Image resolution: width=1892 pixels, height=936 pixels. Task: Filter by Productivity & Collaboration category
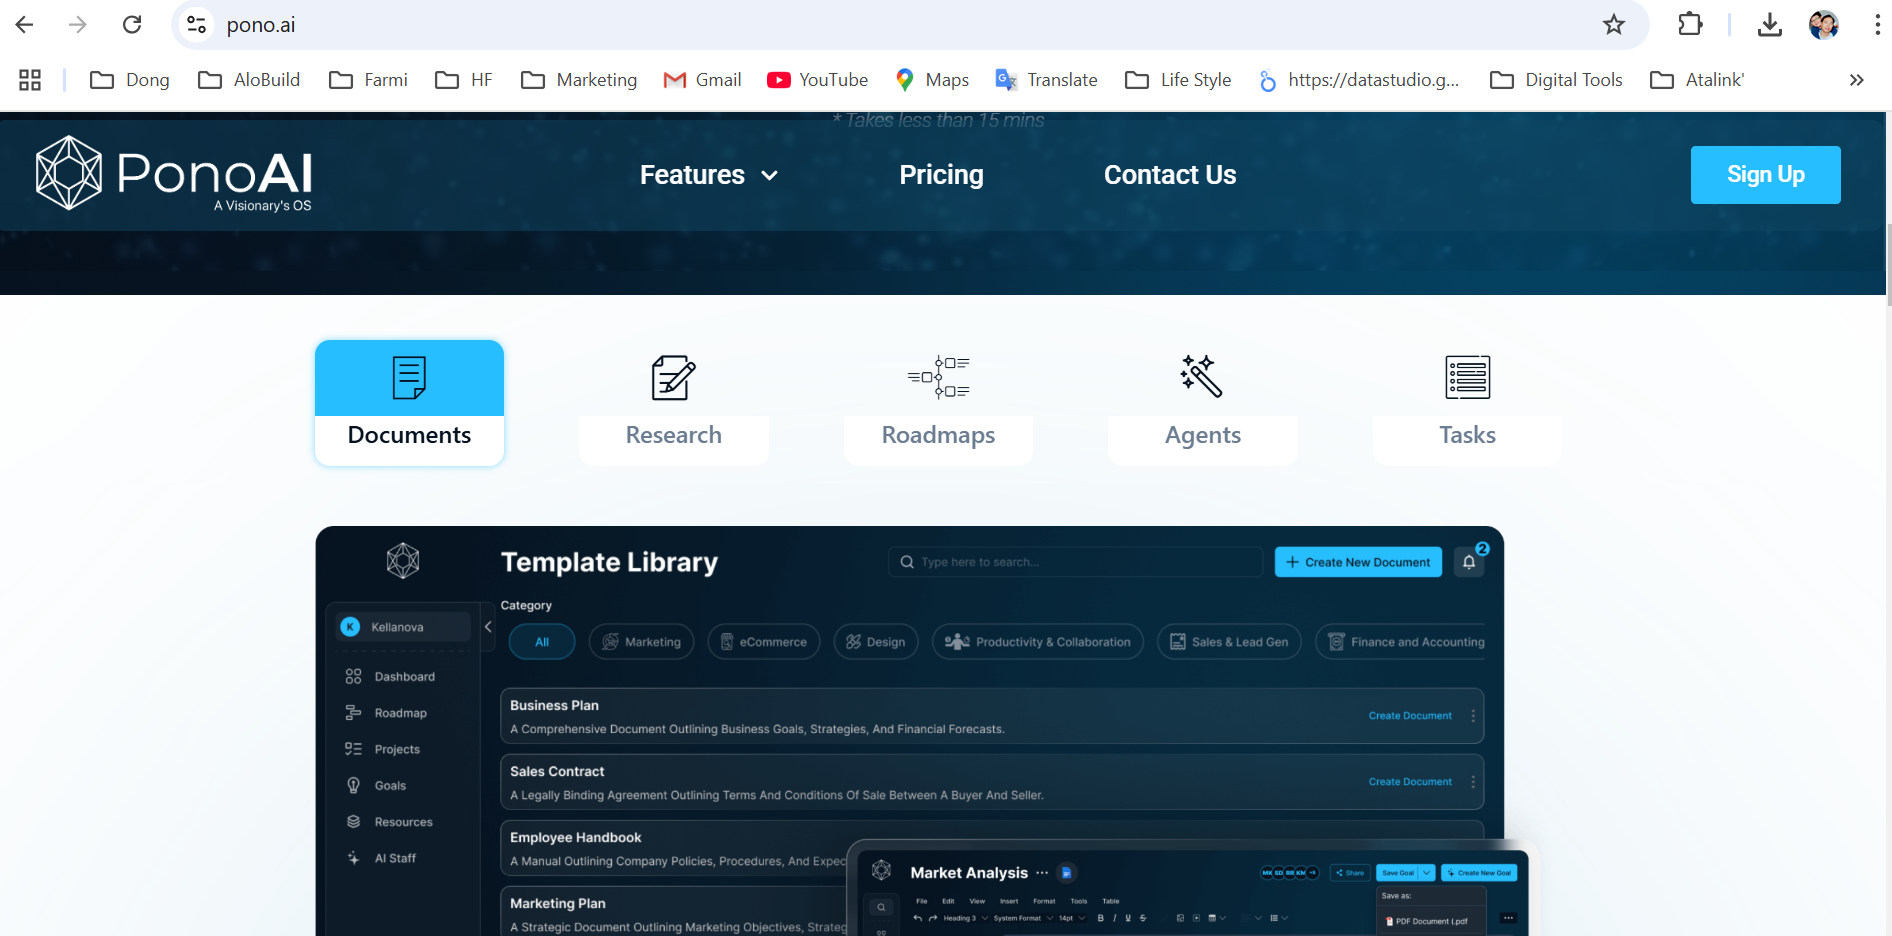tap(1038, 642)
